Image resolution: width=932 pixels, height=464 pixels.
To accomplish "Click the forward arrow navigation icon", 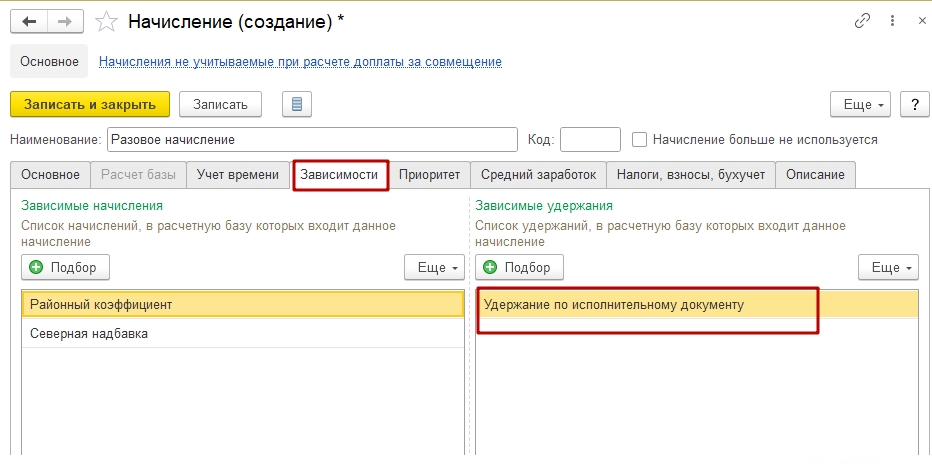I will (x=65, y=22).
